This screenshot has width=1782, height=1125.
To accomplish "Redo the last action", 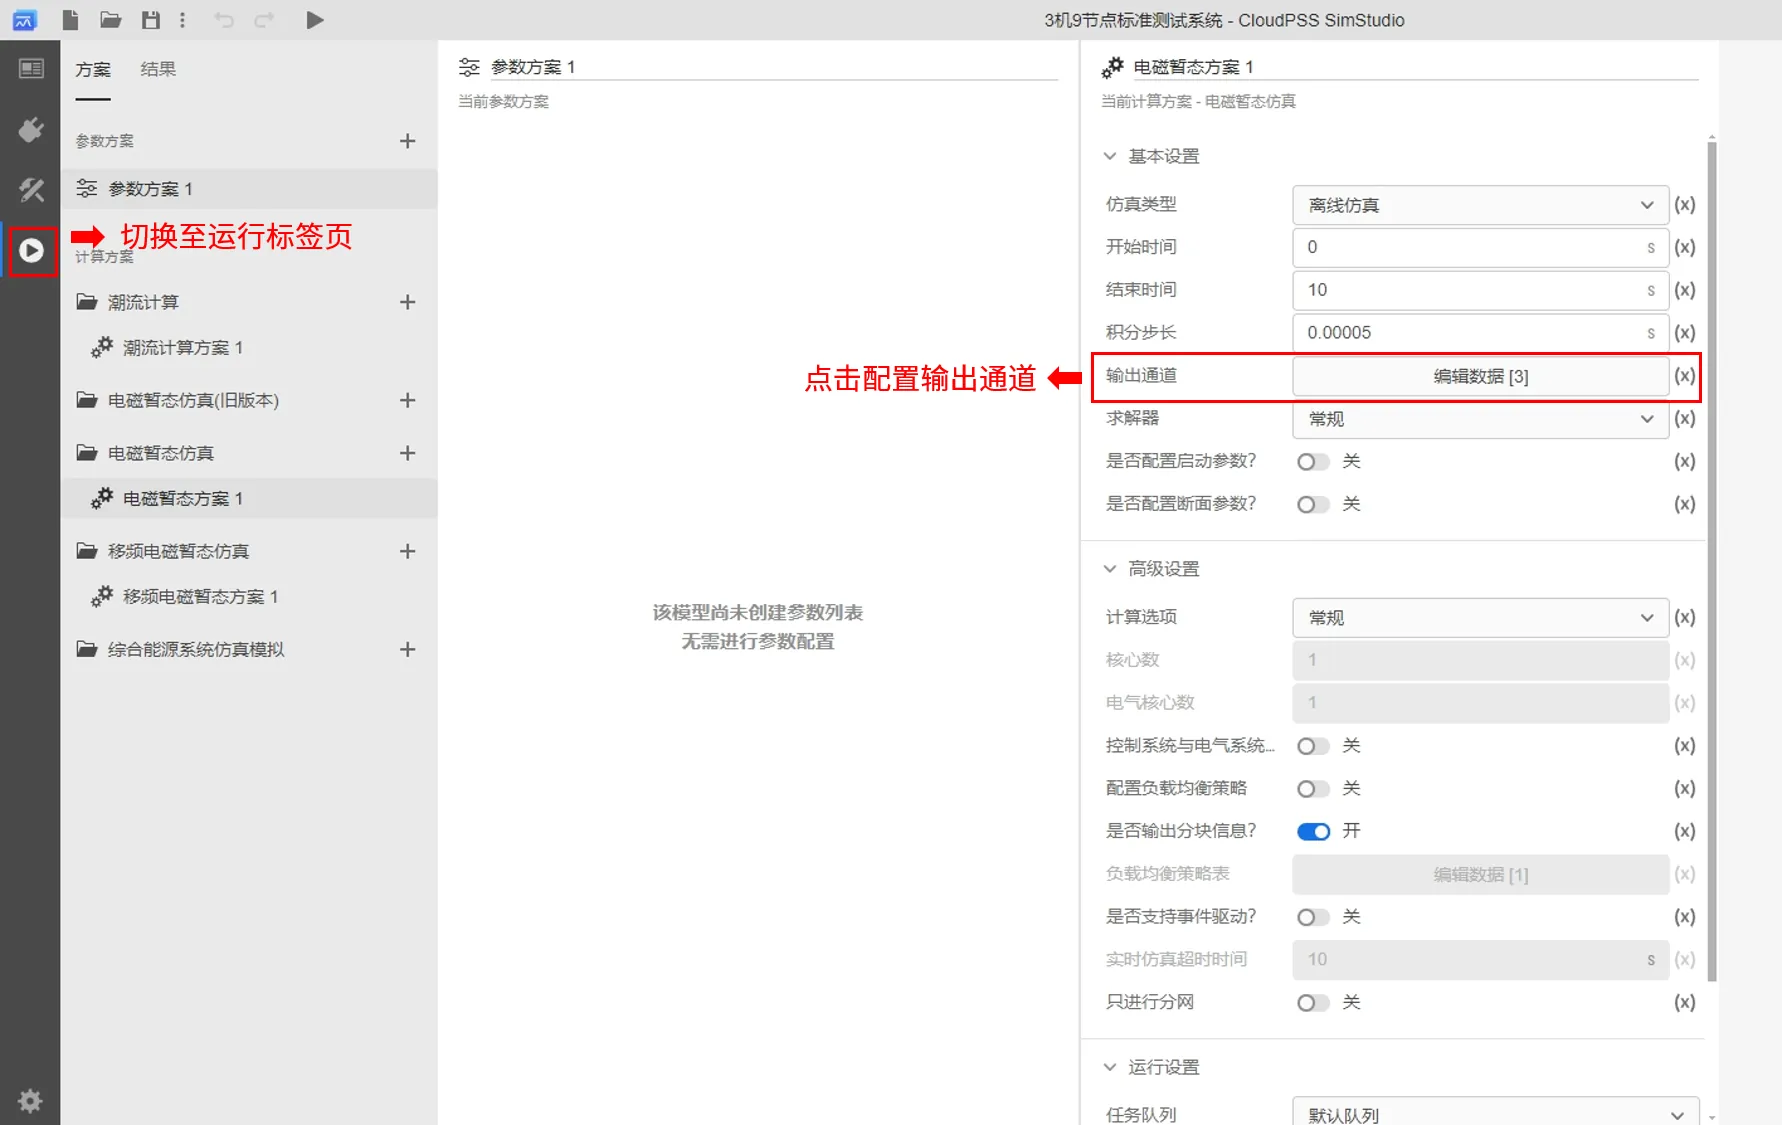I will click(264, 20).
